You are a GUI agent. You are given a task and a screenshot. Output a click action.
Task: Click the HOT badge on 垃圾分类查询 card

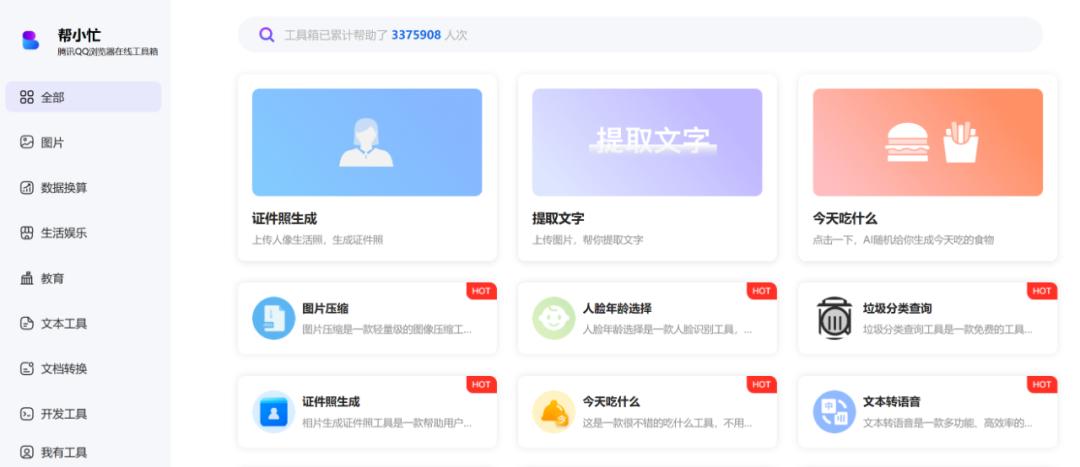pos(1042,291)
